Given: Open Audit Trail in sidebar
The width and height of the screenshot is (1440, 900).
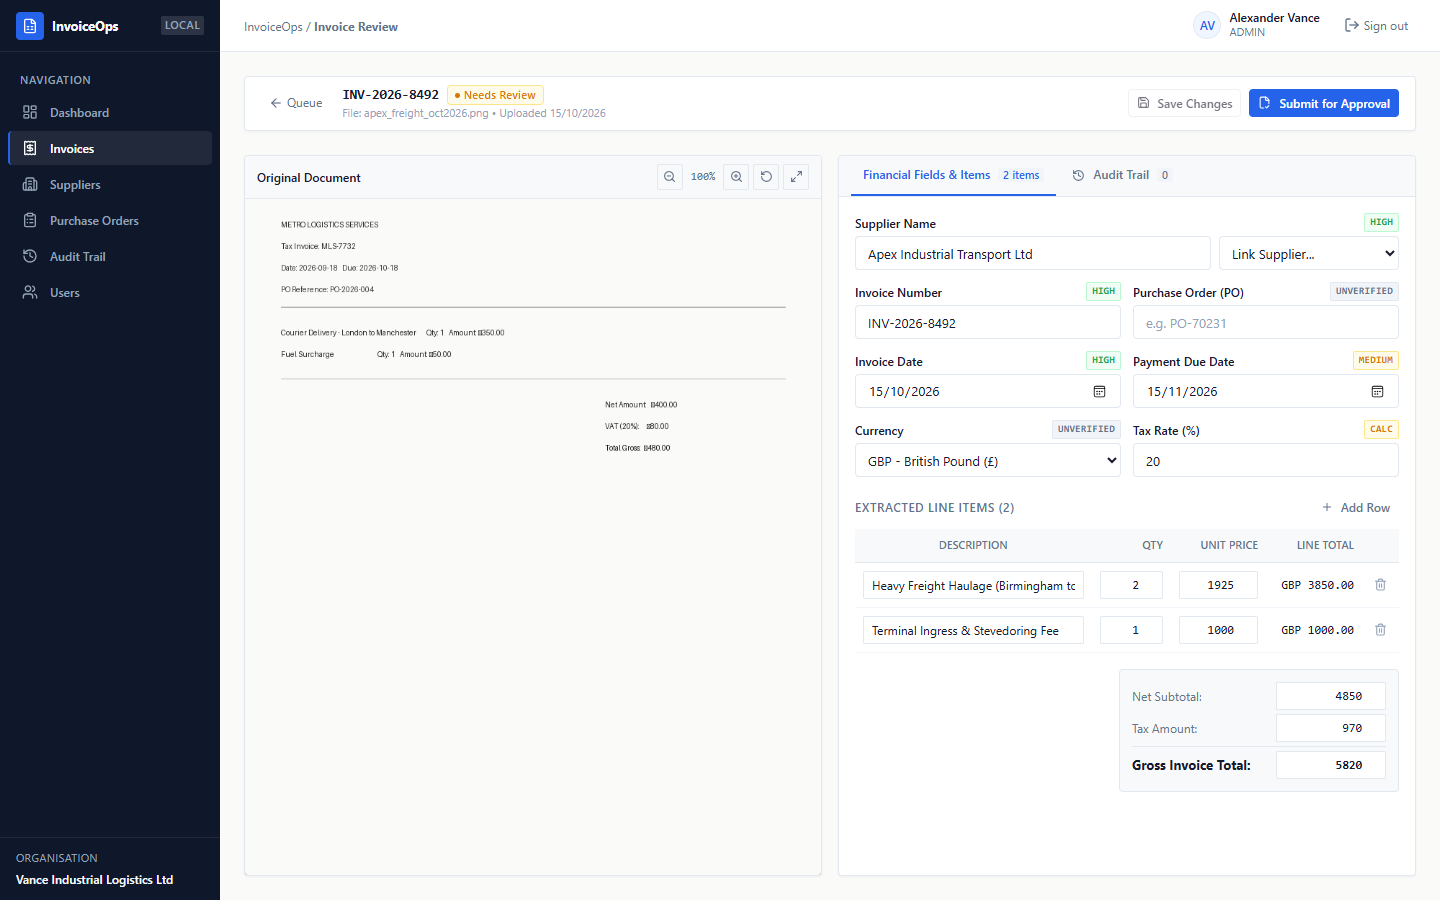Looking at the screenshot, I should (110, 257).
